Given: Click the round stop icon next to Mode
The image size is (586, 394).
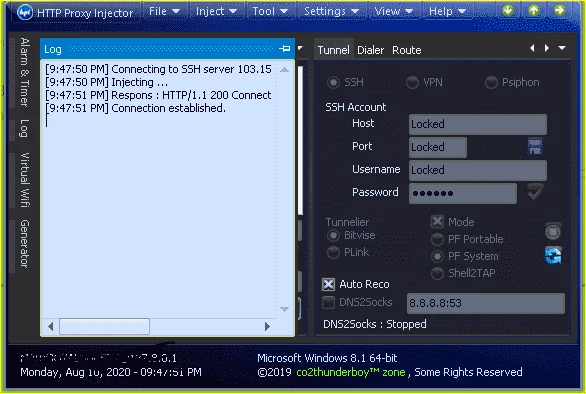Looking at the screenshot, I should click(553, 232).
